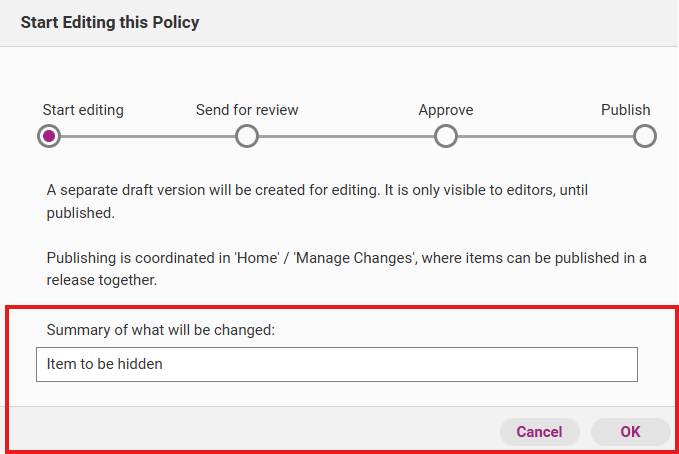Click the paragraph mentioning 'Manage Changes'

pos(346,269)
